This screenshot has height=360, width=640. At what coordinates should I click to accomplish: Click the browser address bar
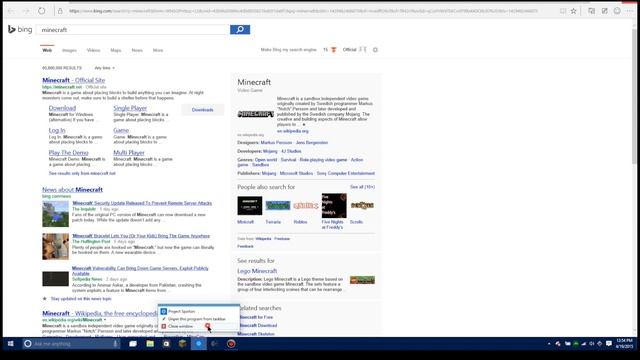303,11
